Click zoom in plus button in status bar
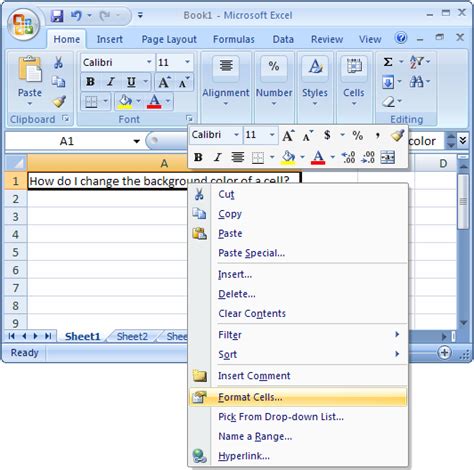The height and width of the screenshot is (470, 474). [x=444, y=353]
